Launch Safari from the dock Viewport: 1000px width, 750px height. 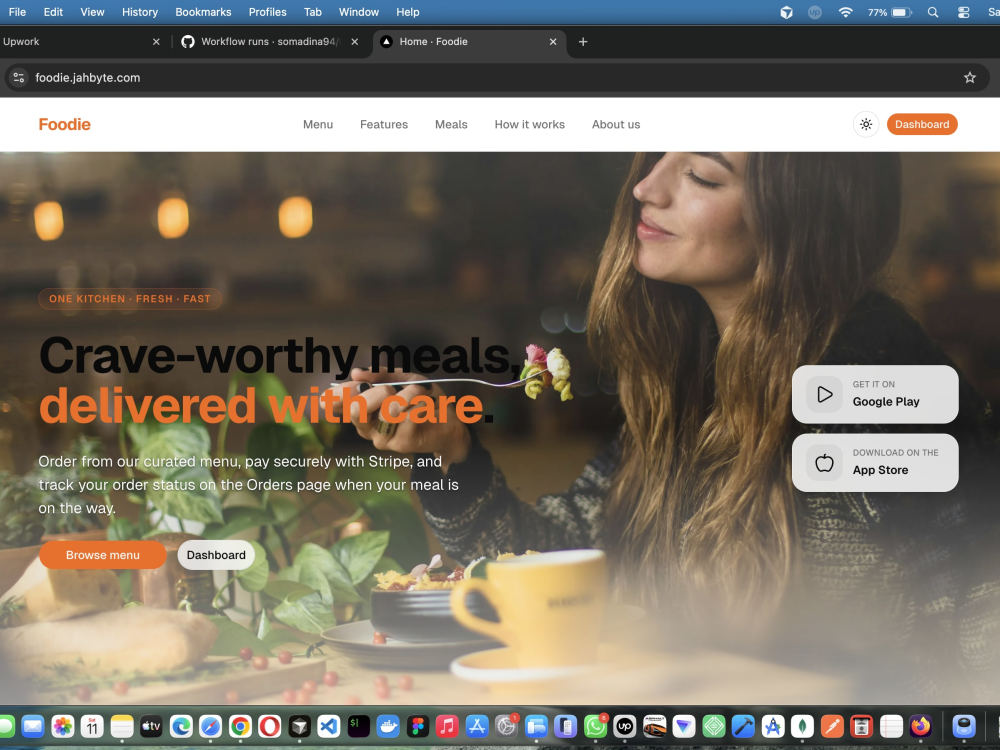pyautogui.click(x=210, y=726)
